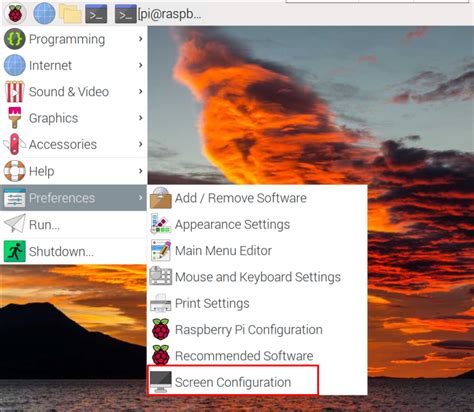This screenshot has height=412, width=474.
Task: Select Screen Configuration from Preferences
Action: tap(257, 382)
